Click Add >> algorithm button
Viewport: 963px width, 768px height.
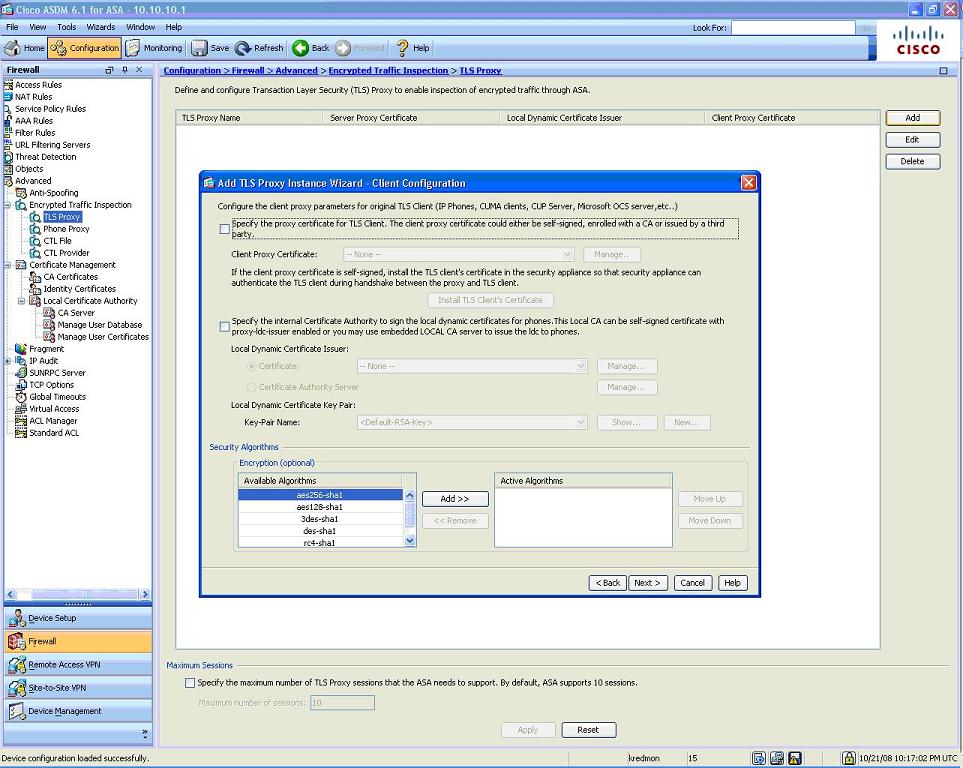tap(455, 499)
